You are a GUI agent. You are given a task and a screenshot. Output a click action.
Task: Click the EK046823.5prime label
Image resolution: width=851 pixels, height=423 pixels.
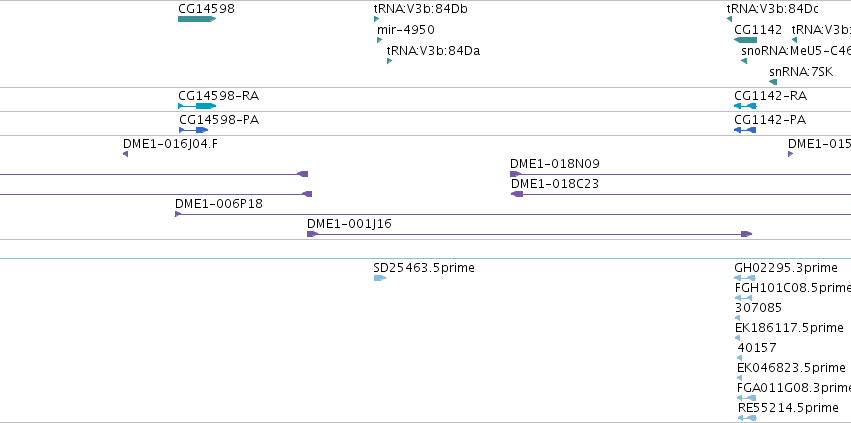tap(791, 368)
